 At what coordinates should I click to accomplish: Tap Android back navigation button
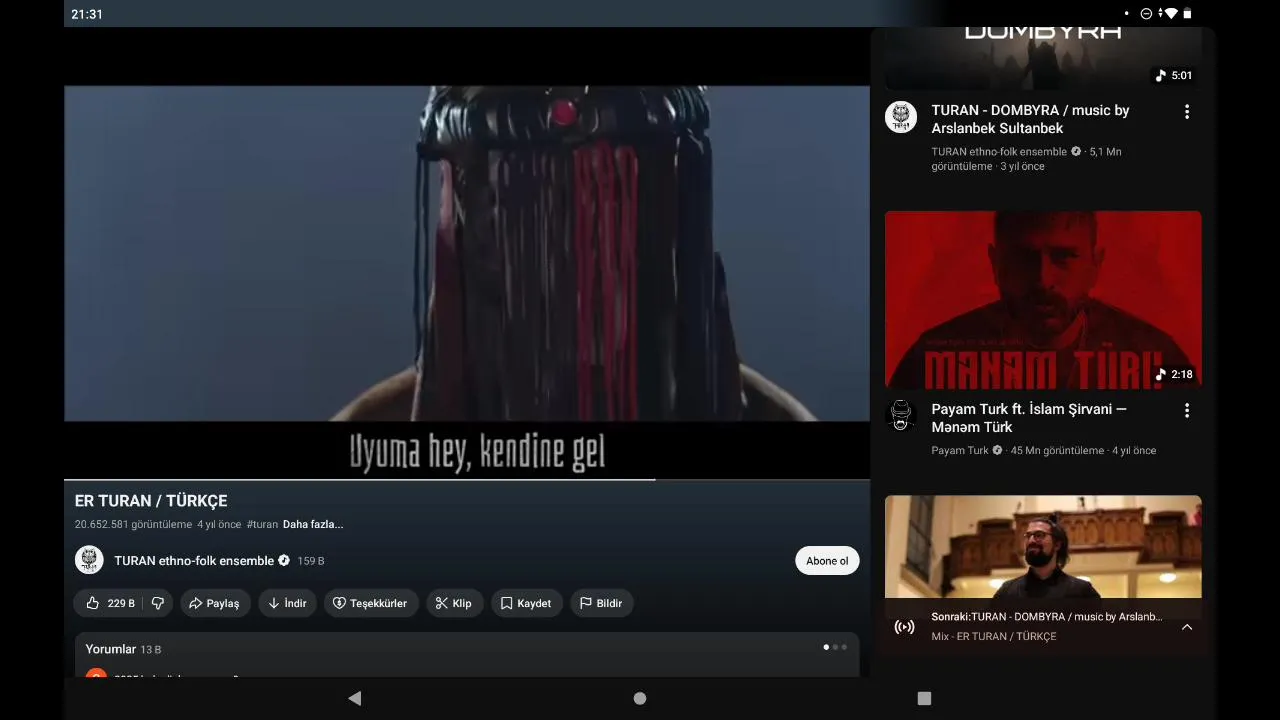354,698
